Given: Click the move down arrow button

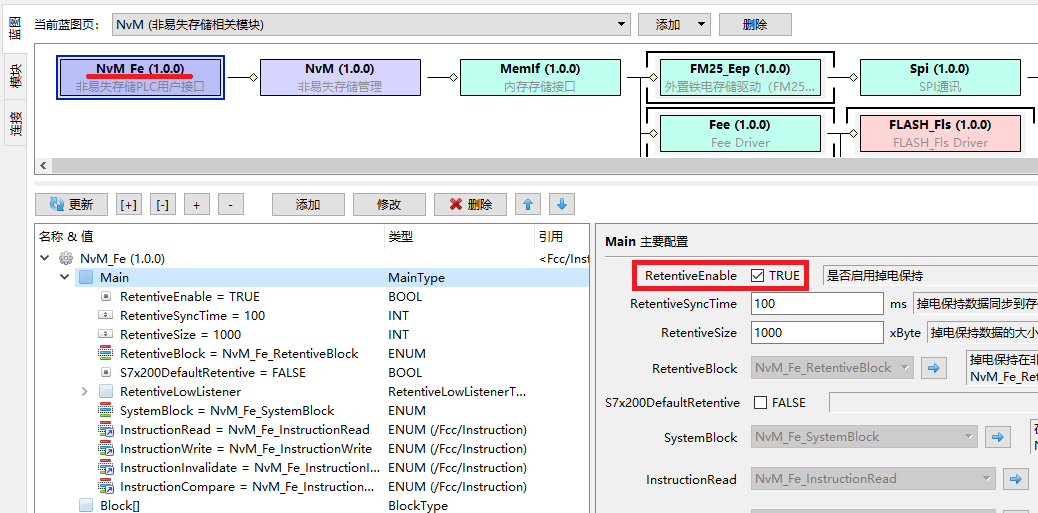Looking at the screenshot, I should (x=561, y=204).
